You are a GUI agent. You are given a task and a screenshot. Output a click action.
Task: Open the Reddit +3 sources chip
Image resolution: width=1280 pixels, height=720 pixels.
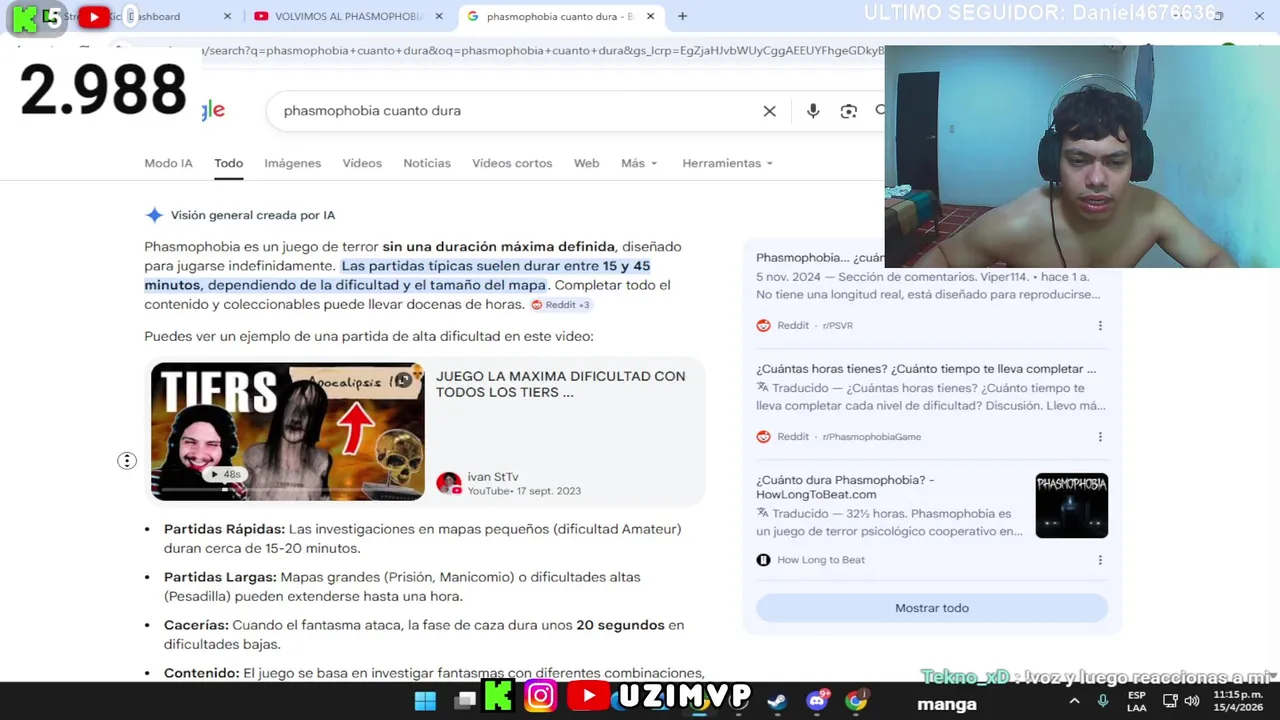click(560, 305)
